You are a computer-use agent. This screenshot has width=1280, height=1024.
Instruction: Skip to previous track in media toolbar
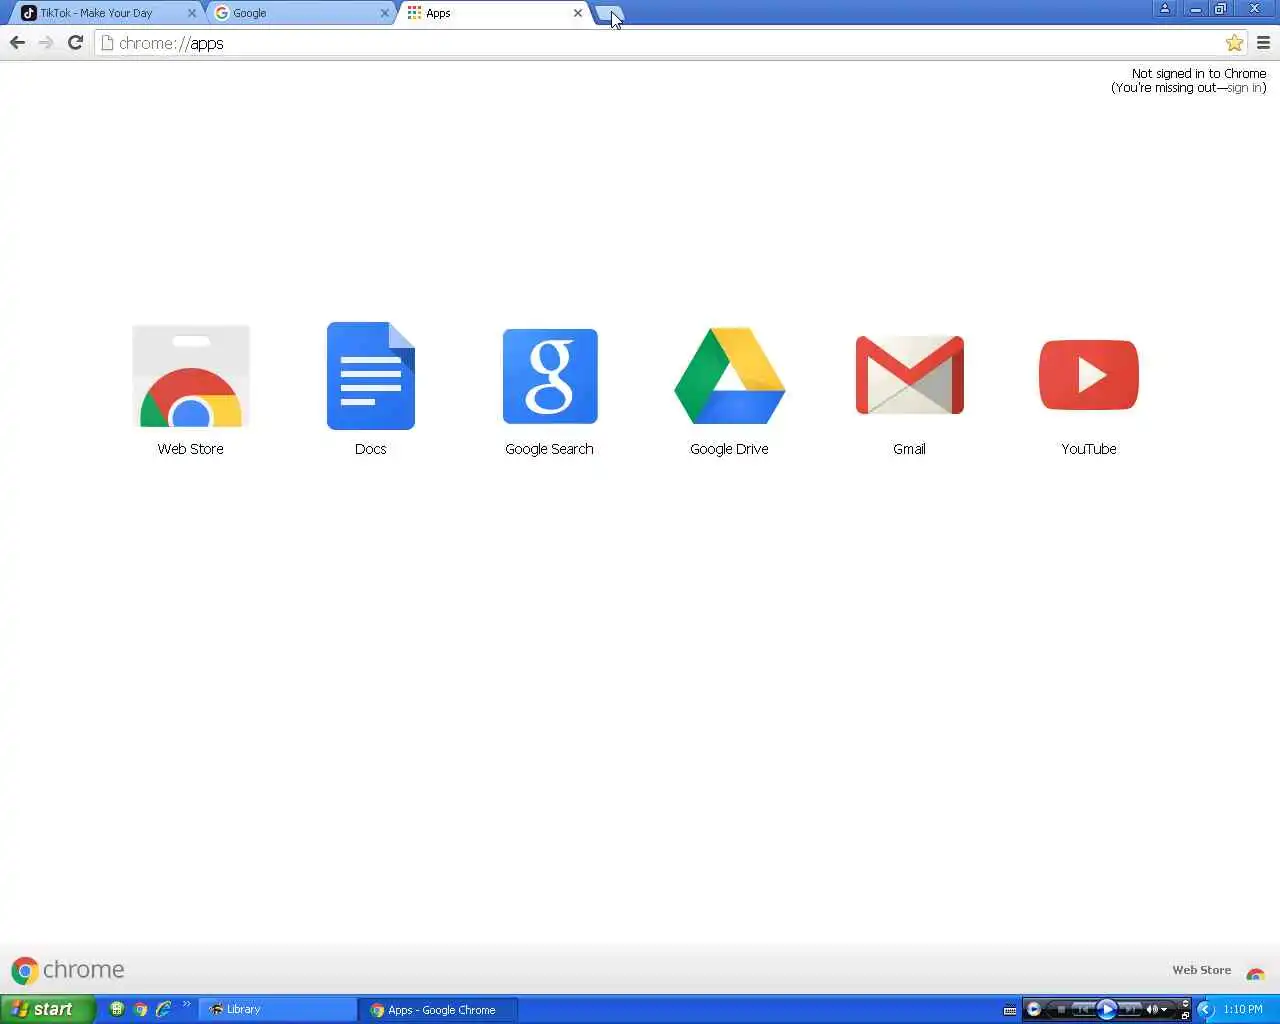tap(1084, 1010)
